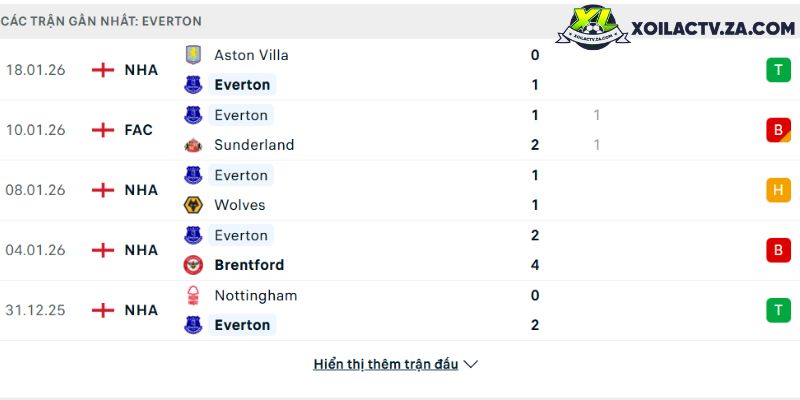Click the Nottingham team name
The width and height of the screenshot is (800, 400).
tap(255, 295)
